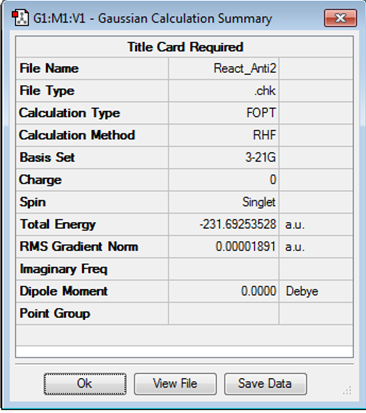Select the total energy value -231.69253528
This screenshot has height=413, width=366.
[238, 224]
